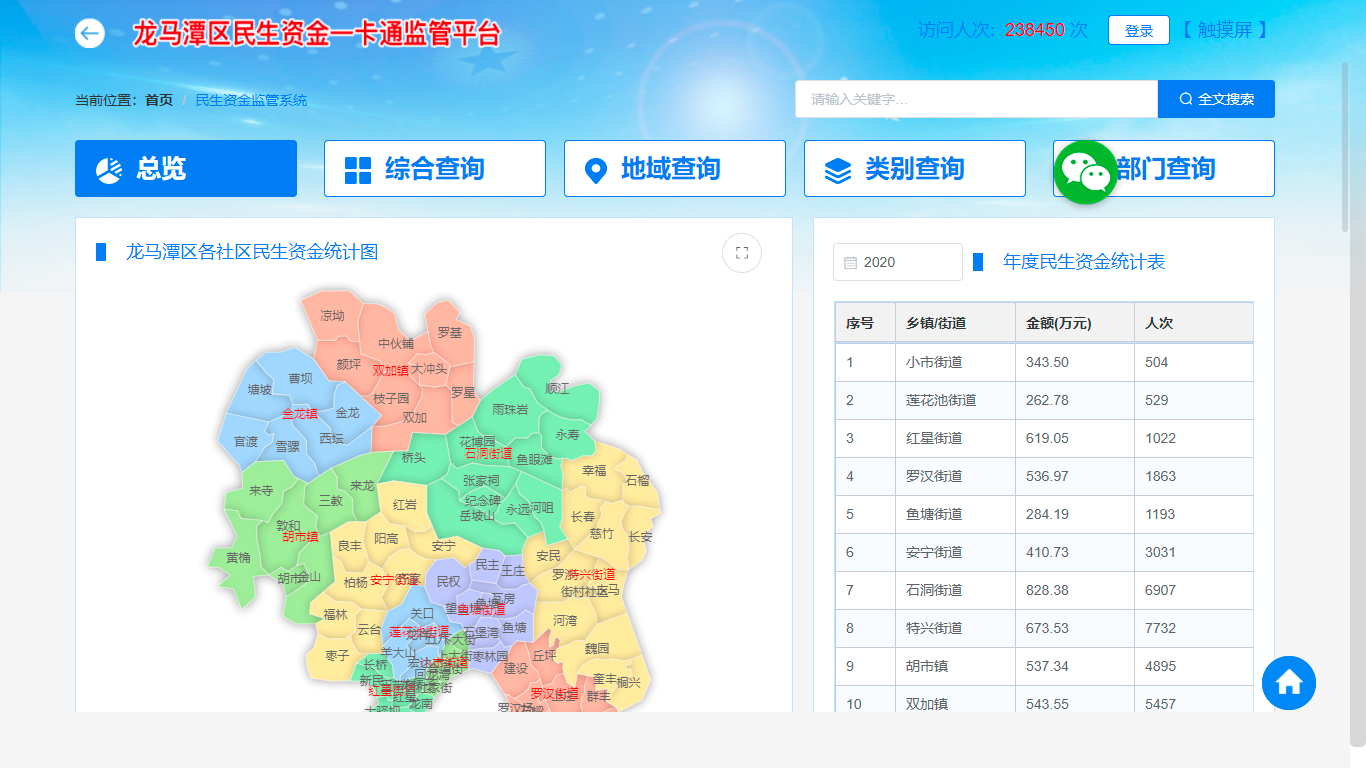Image resolution: width=1366 pixels, height=768 pixels.
Task: Click the 综合查询 grid icon
Action: [x=358, y=170]
